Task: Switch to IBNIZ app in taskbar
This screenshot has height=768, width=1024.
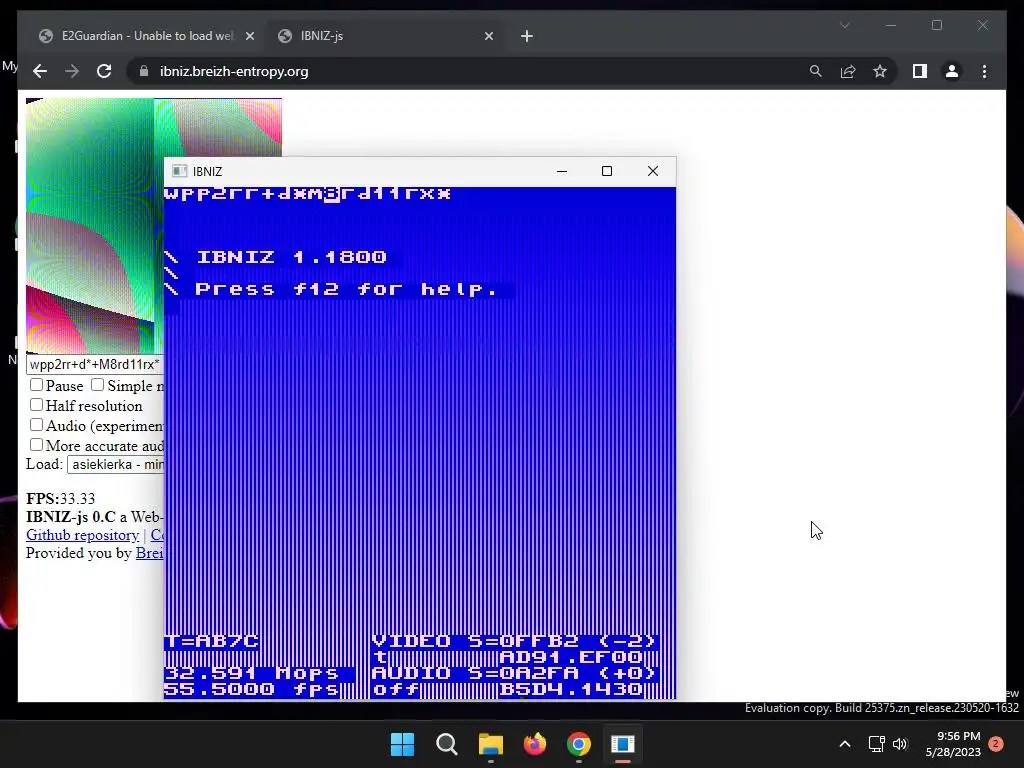Action: click(x=623, y=744)
